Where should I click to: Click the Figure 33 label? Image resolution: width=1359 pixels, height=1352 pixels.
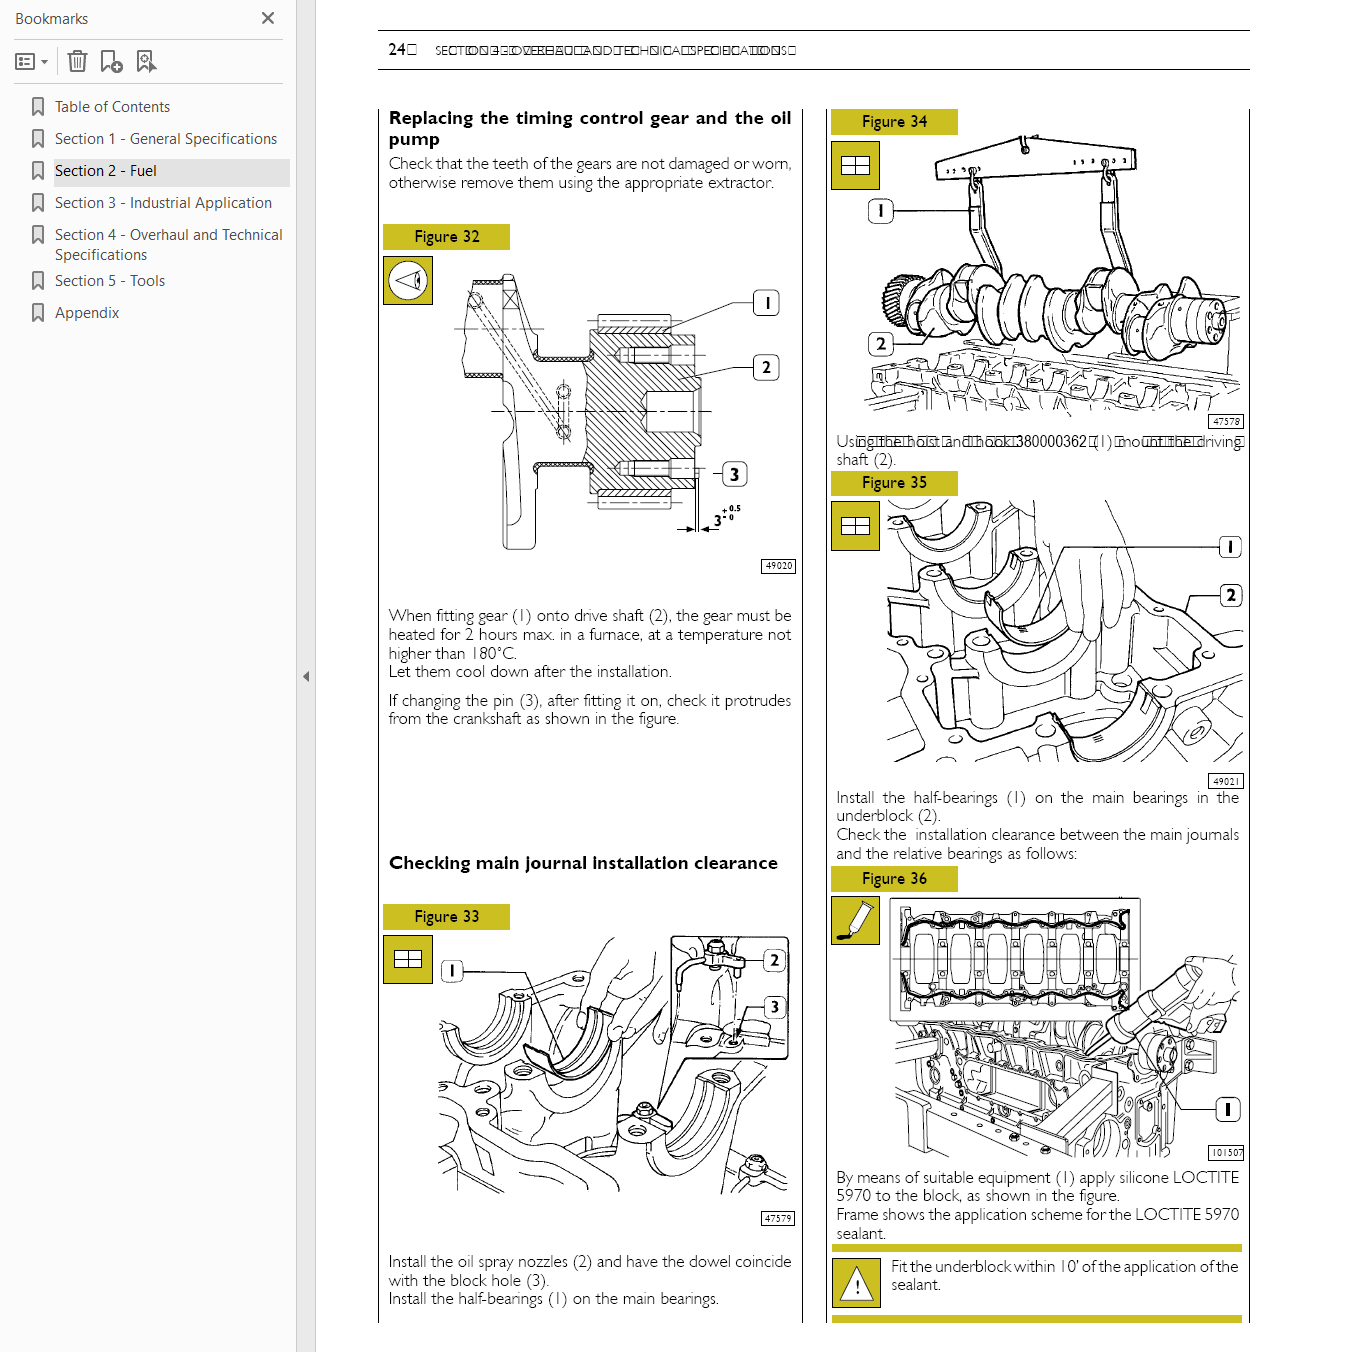coord(447,917)
